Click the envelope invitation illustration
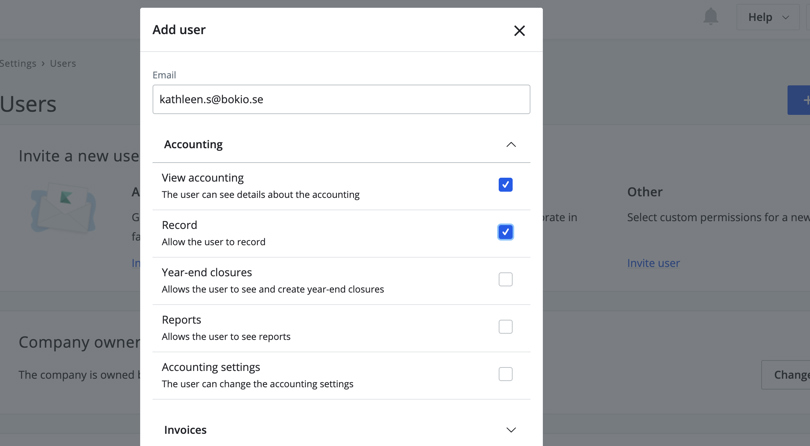810x446 pixels. (x=62, y=212)
